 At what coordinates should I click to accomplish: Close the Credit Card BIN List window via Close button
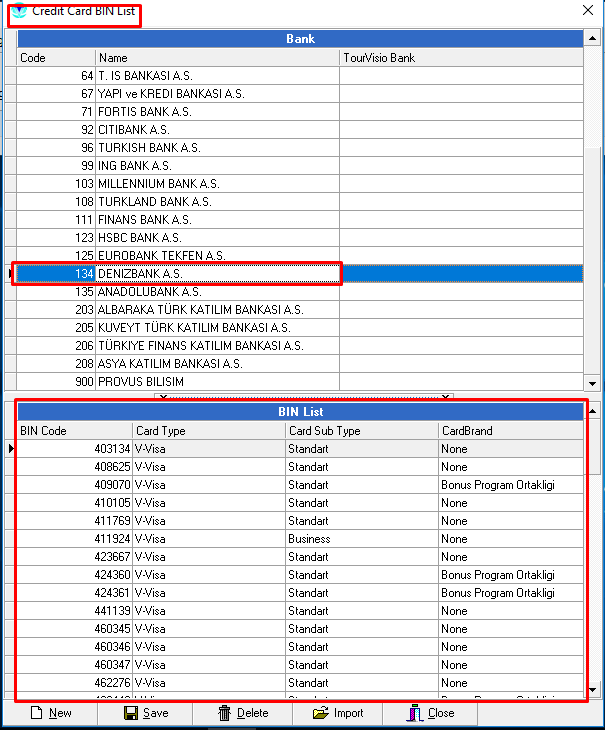[x=430, y=713]
